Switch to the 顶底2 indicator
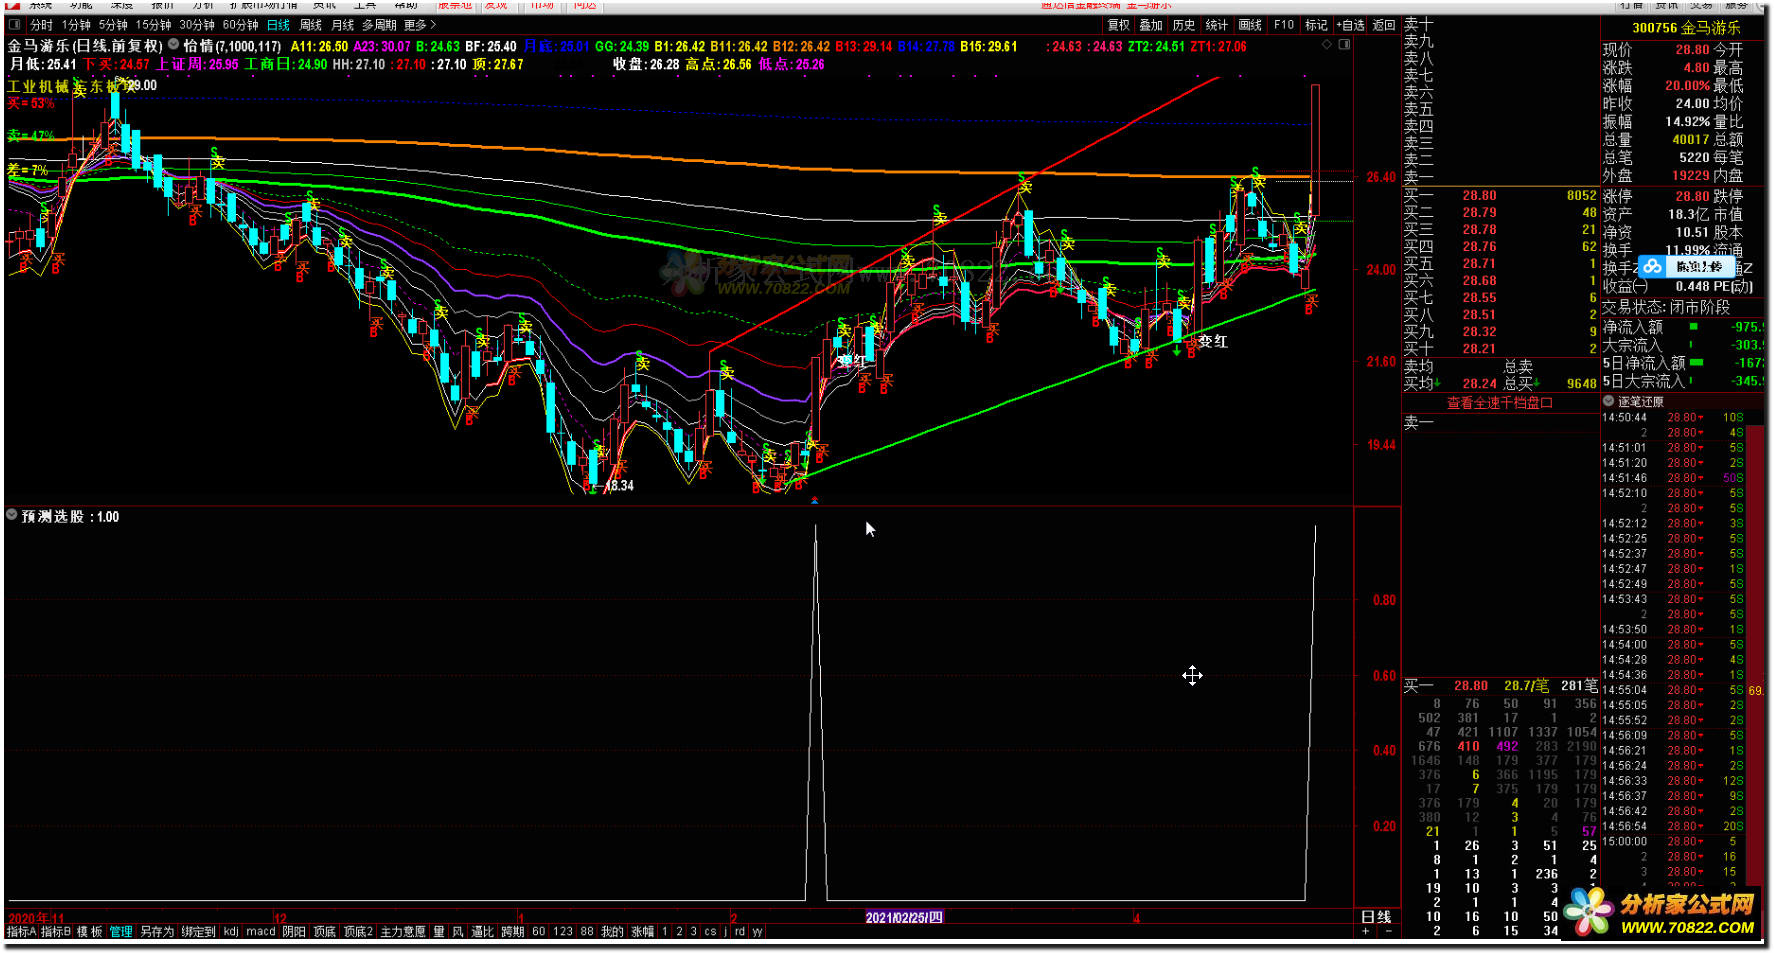 [x=358, y=931]
